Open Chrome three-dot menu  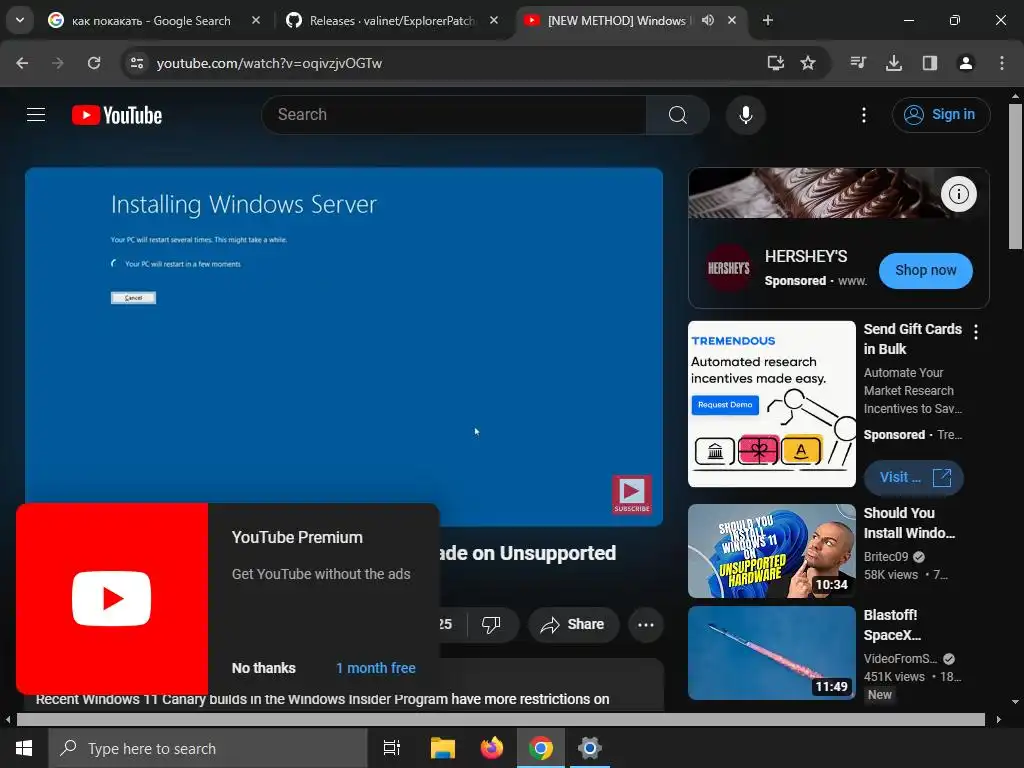(1002, 63)
